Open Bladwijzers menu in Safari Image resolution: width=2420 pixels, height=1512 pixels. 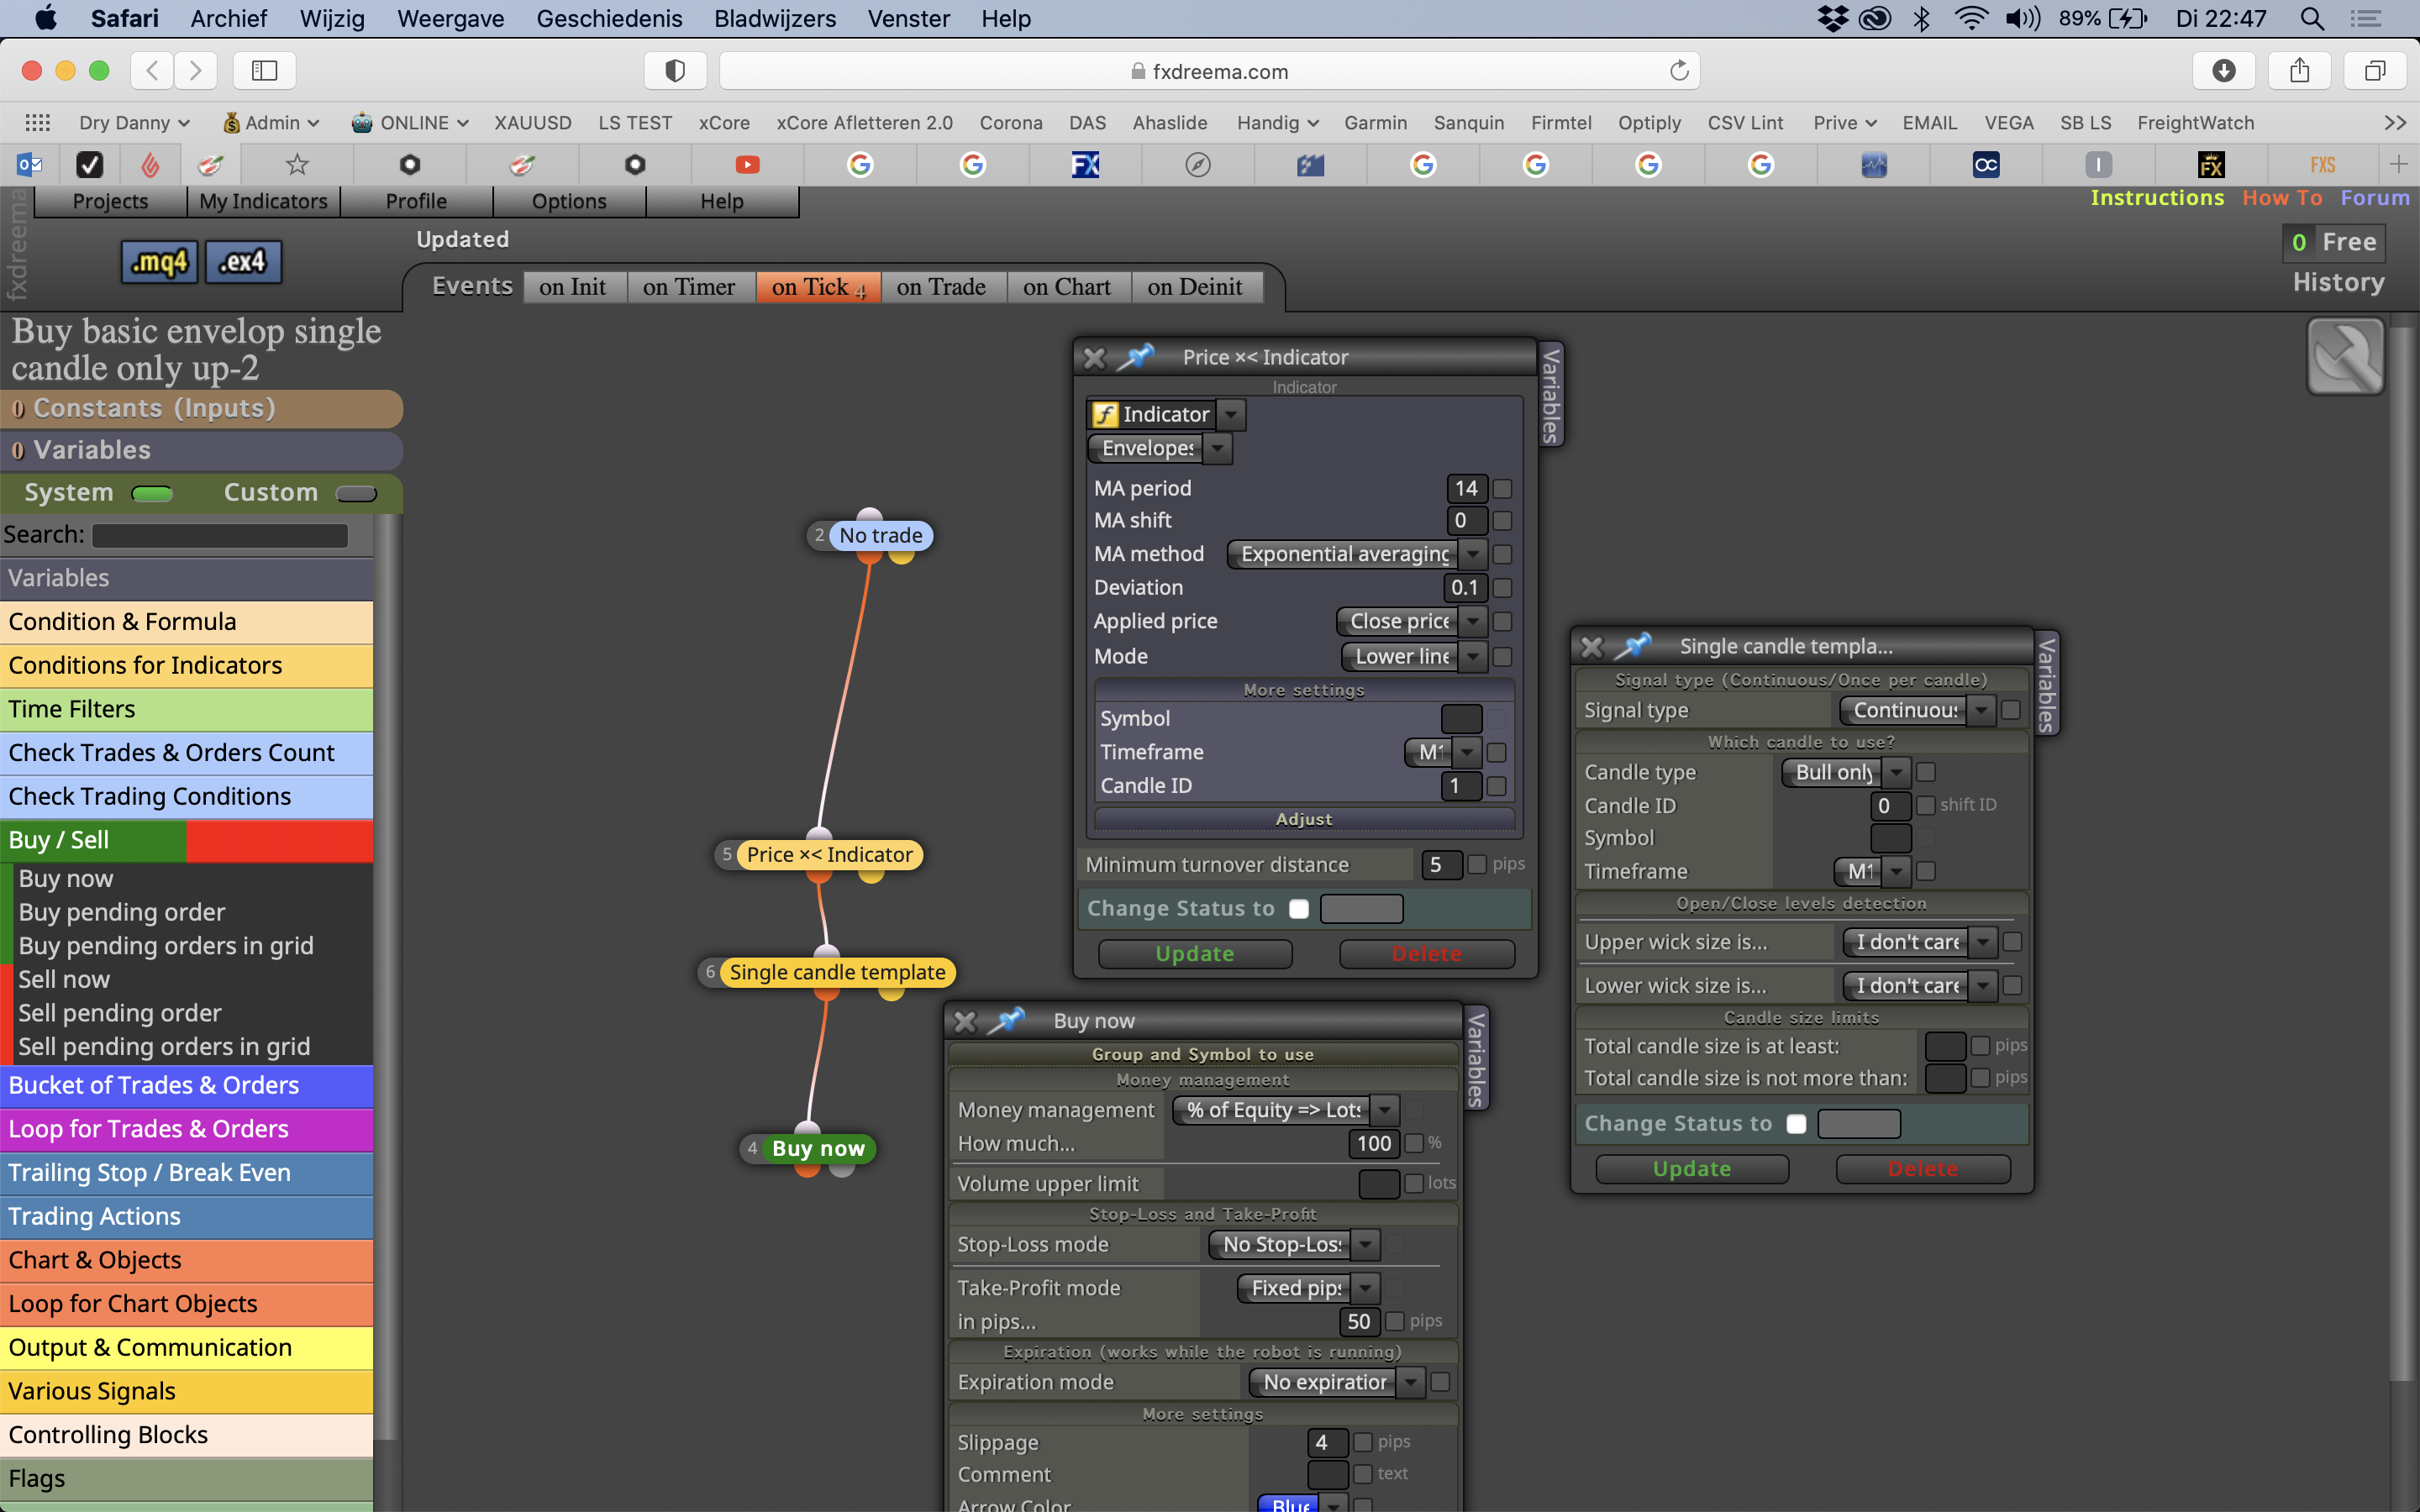point(775,18)
